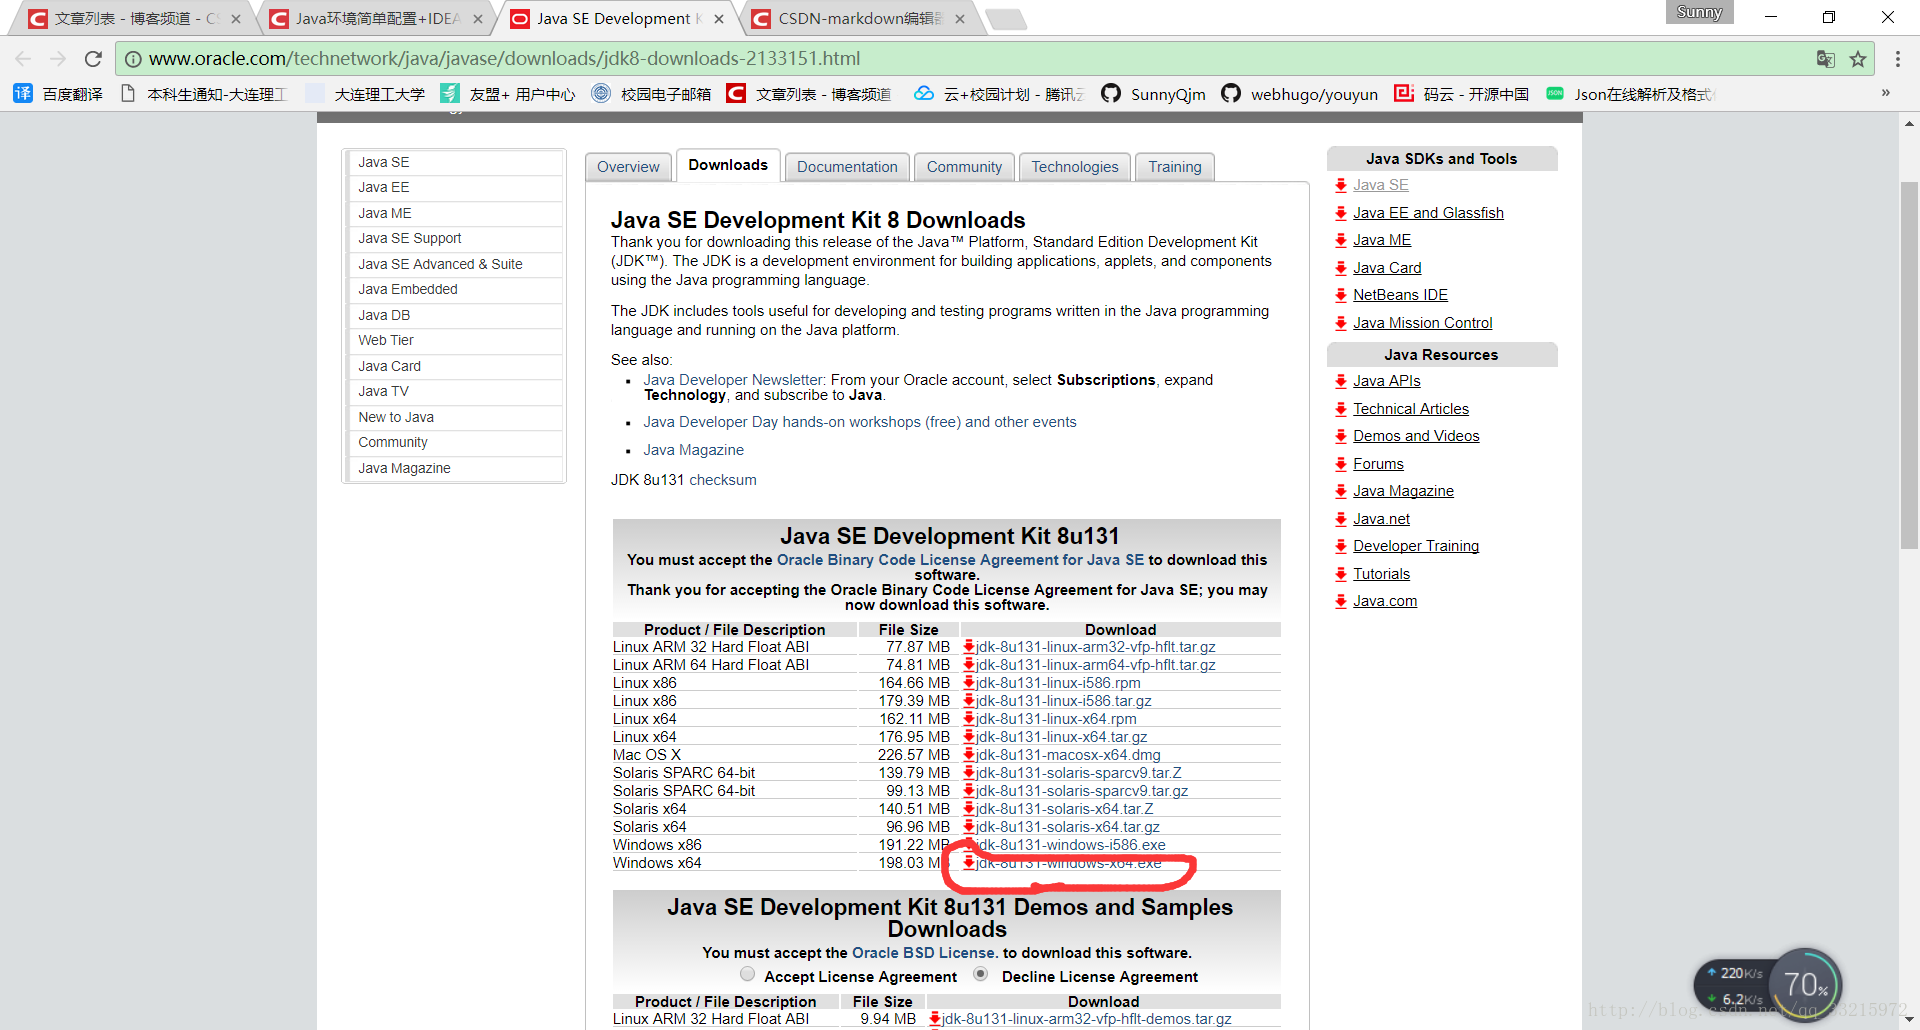
Task: Open the Java Developer Newsletter link
Action: click(x=733, y=380)
